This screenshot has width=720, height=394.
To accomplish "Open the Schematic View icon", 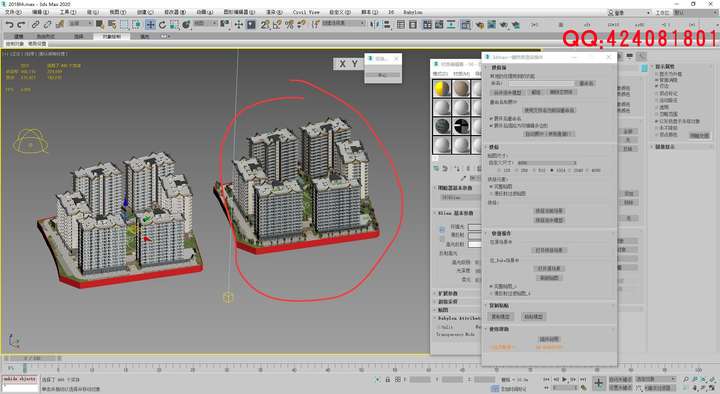I will pyautogui.click(x=451, y=24).
